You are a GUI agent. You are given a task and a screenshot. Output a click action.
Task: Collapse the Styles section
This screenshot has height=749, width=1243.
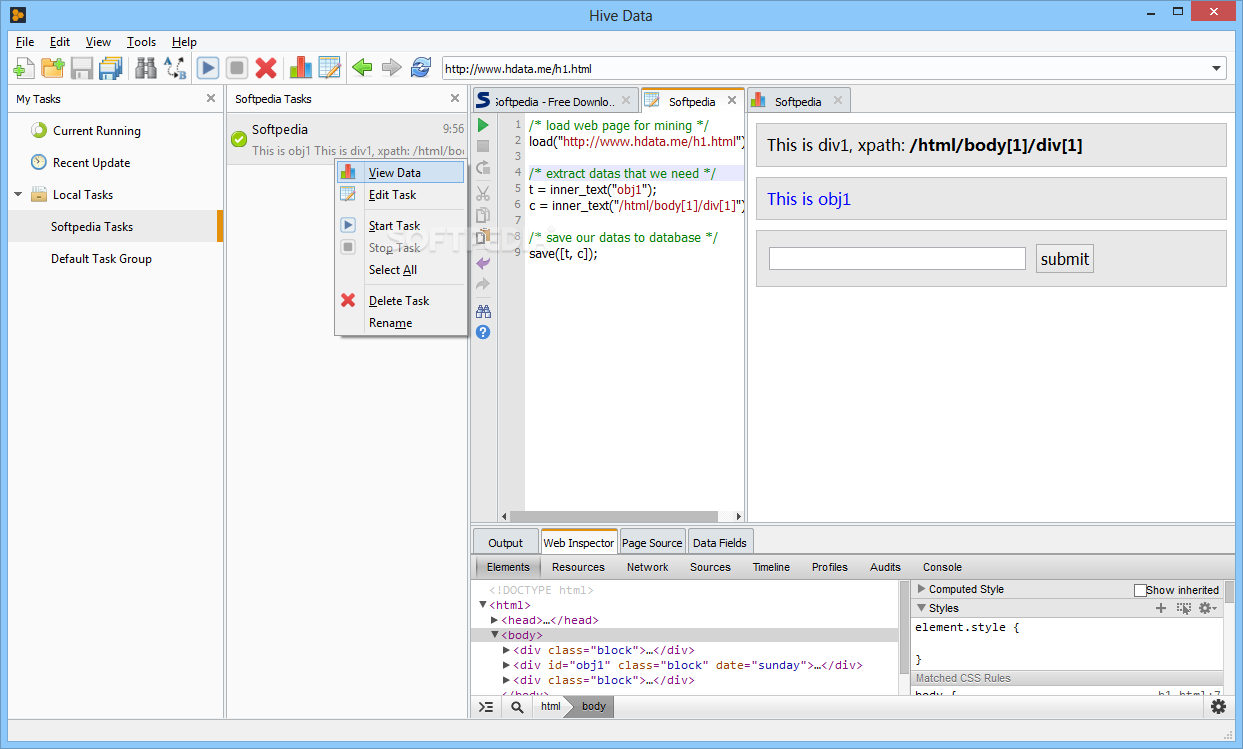point(922,608)
